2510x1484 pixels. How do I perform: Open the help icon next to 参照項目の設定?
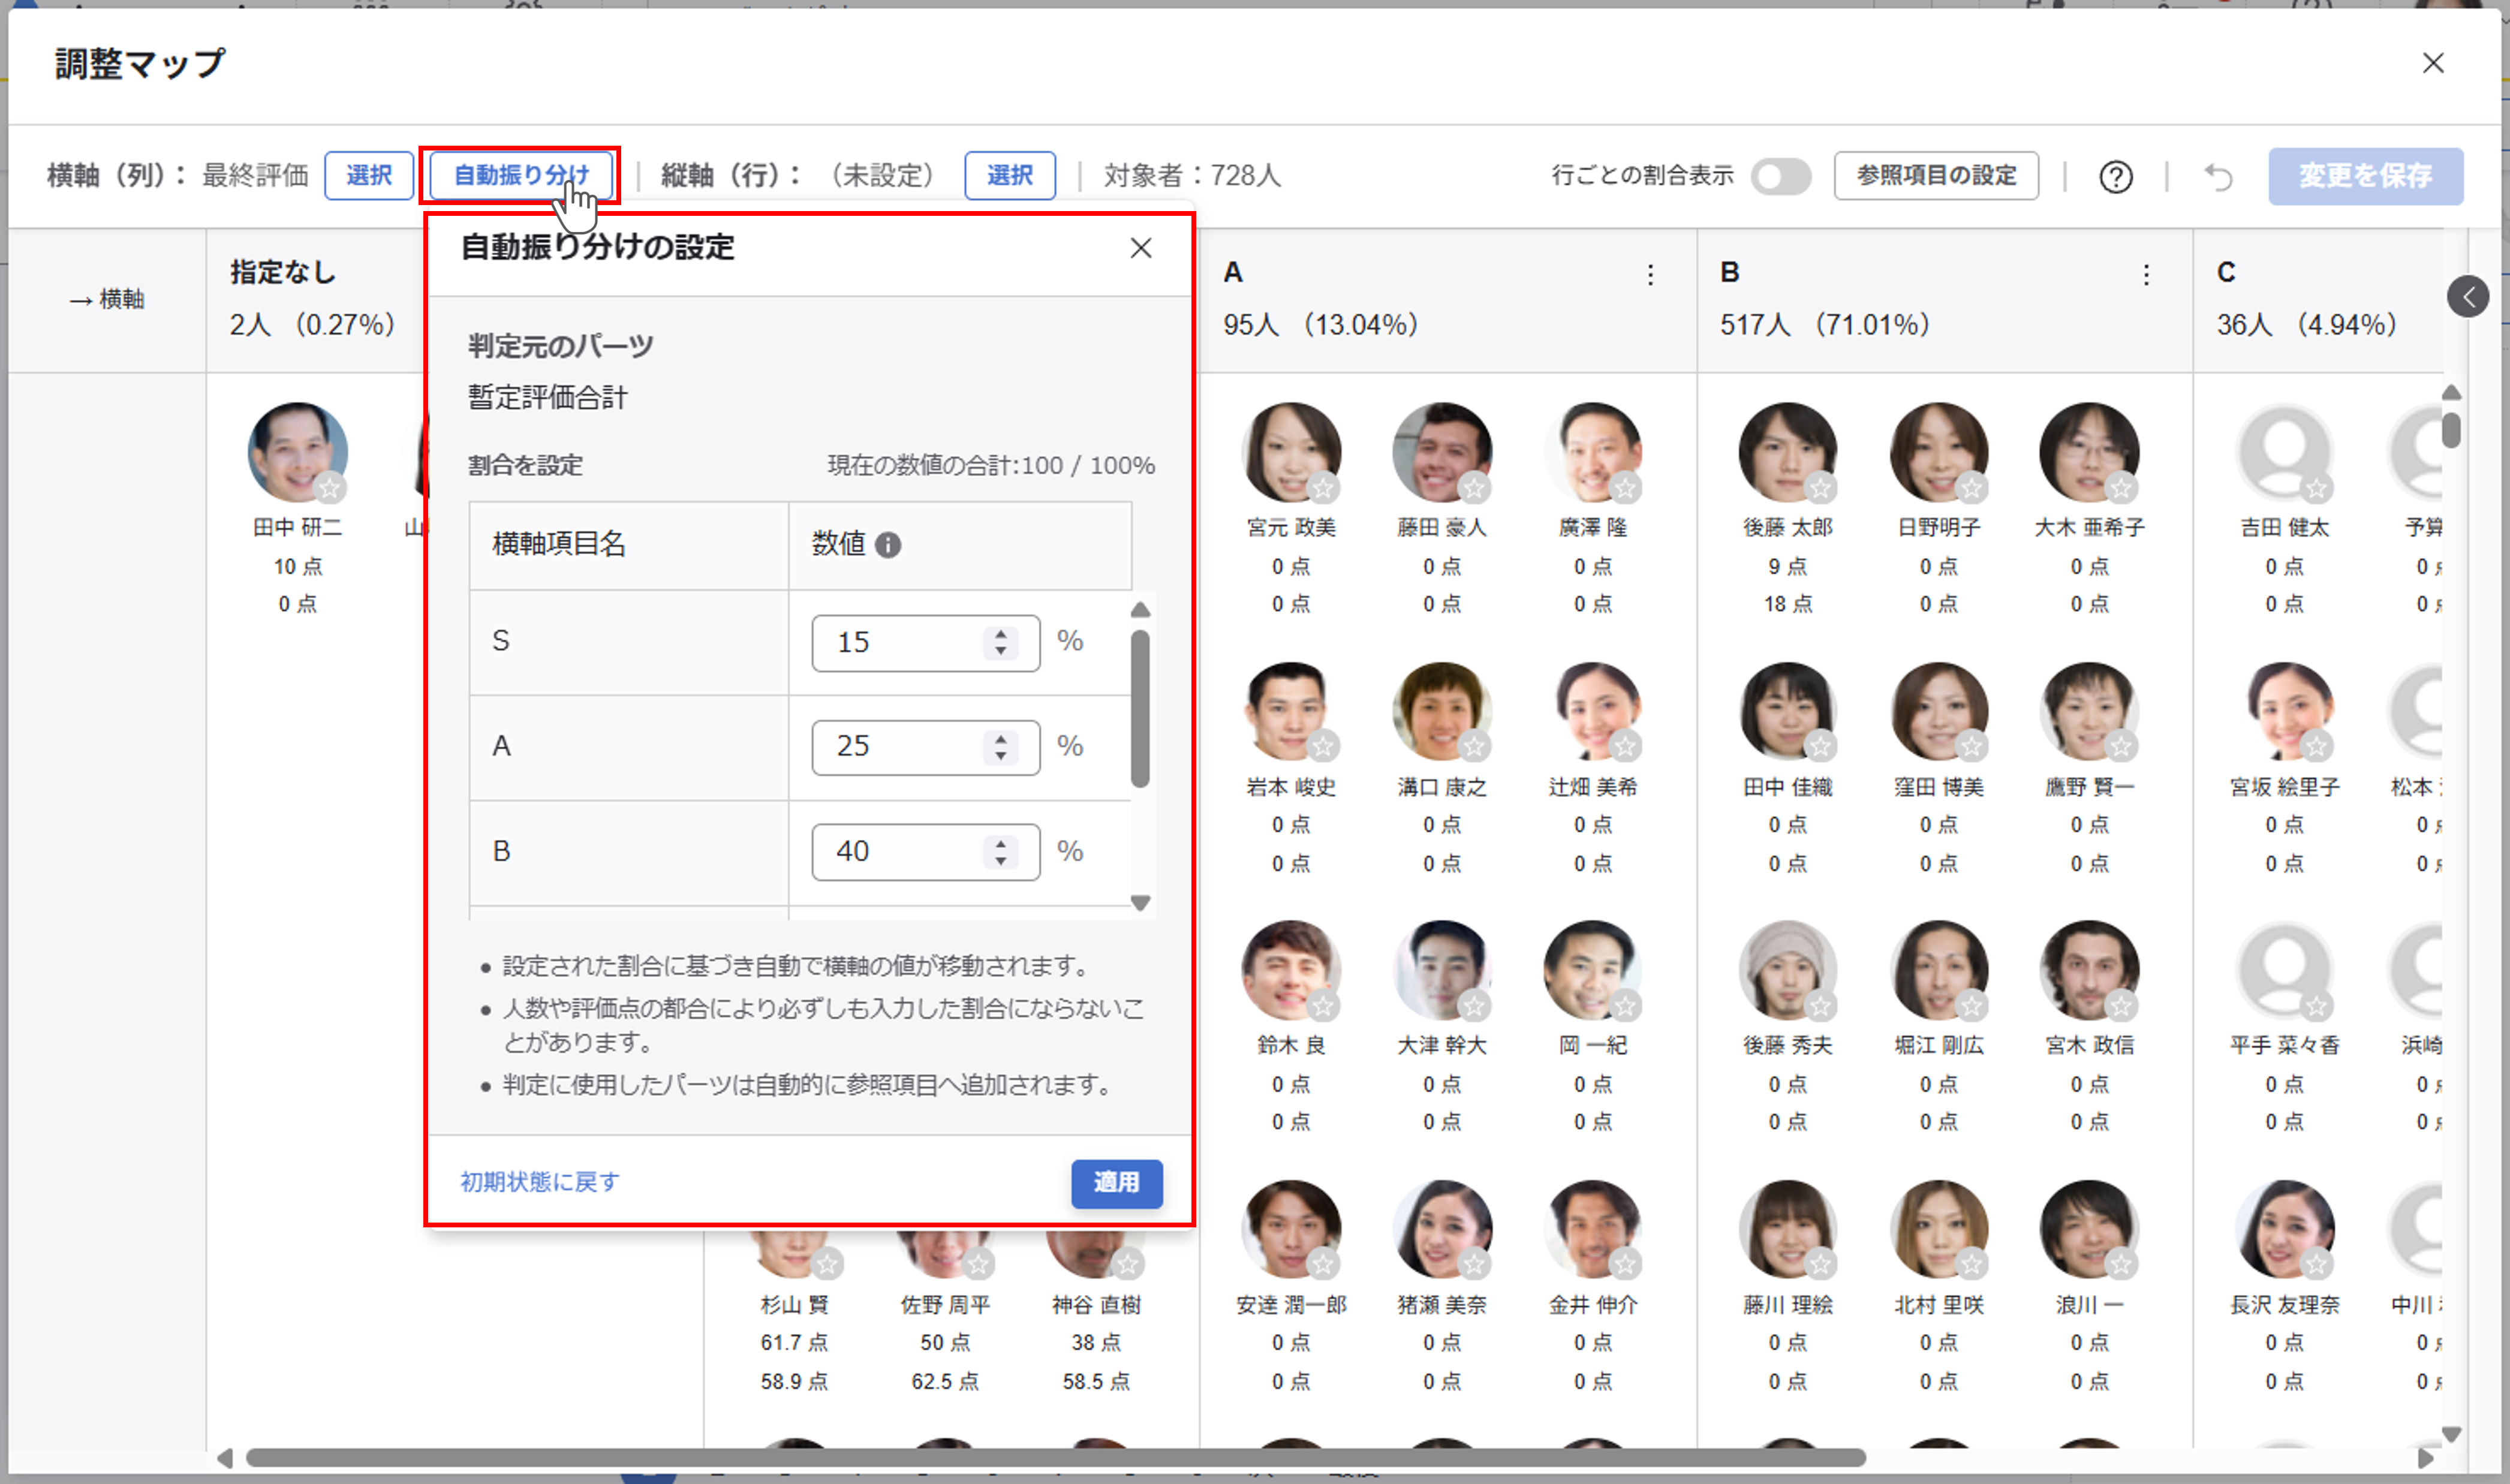tap(2116, 177)
